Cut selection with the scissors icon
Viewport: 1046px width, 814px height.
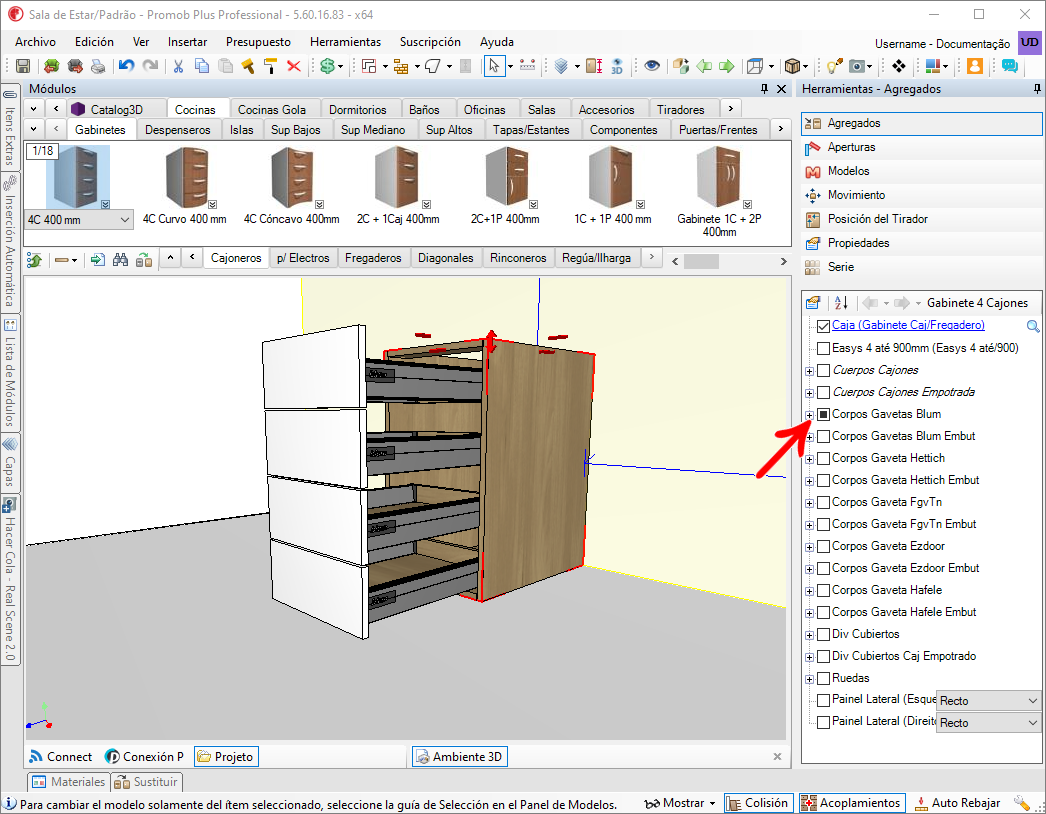click(x=178, y=66)
